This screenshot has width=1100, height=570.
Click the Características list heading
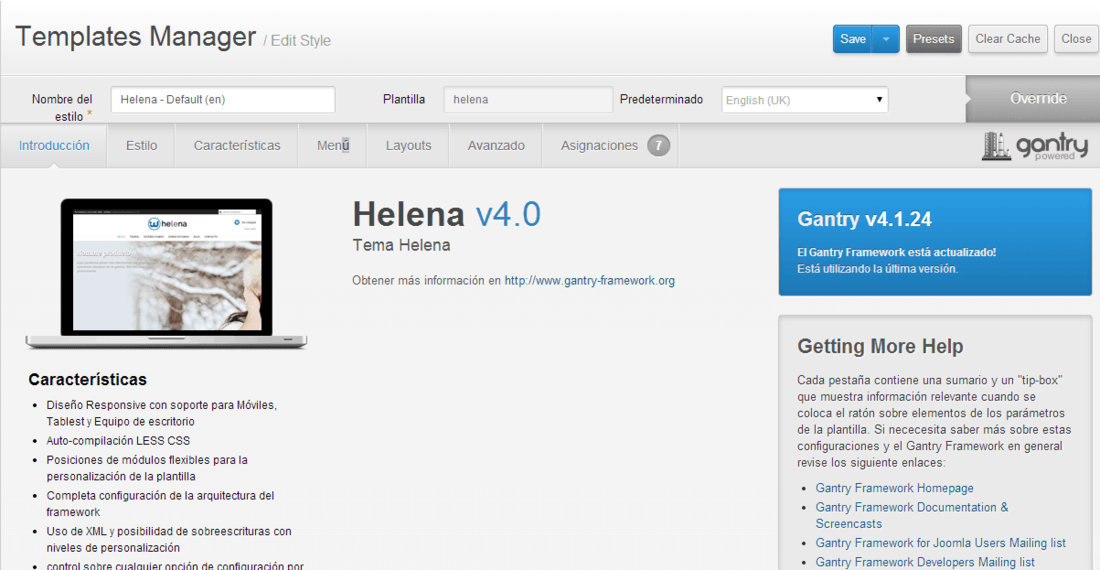pyautogui.click(x=88, y=379)
